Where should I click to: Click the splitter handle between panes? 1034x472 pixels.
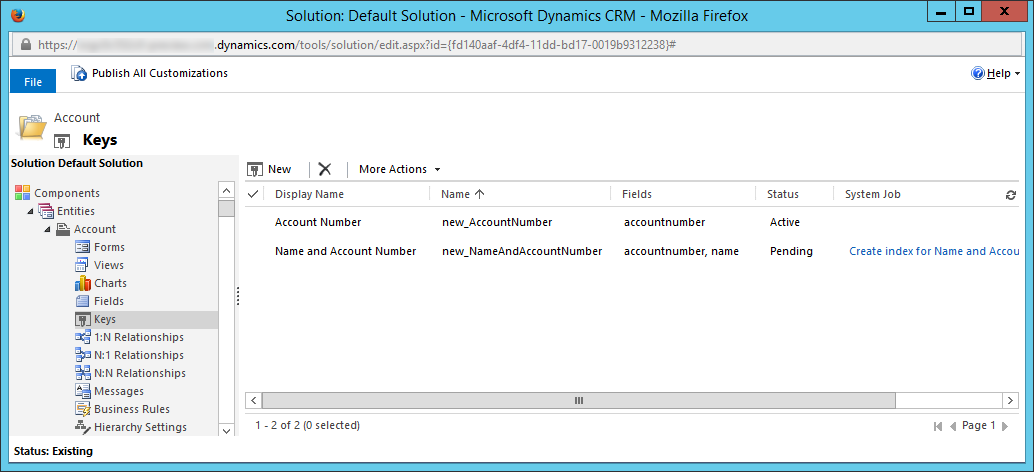[237, 296]
